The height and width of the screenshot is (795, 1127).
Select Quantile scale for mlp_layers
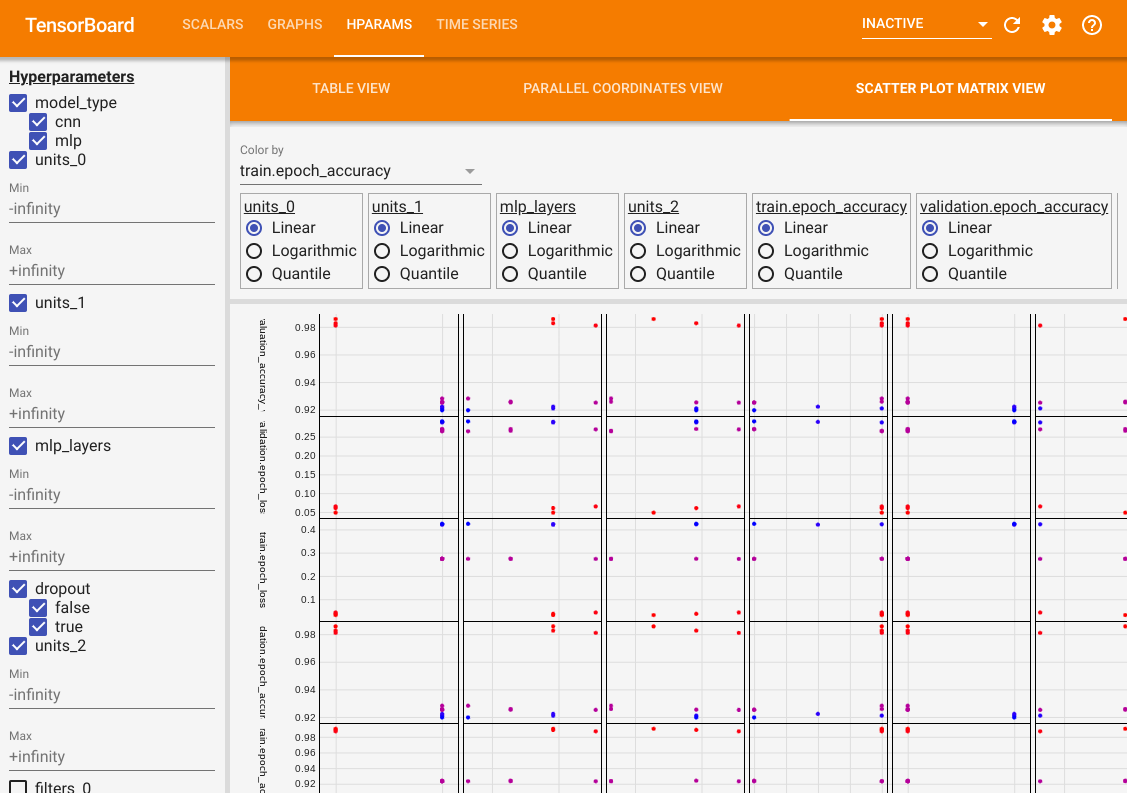point(510,274)
